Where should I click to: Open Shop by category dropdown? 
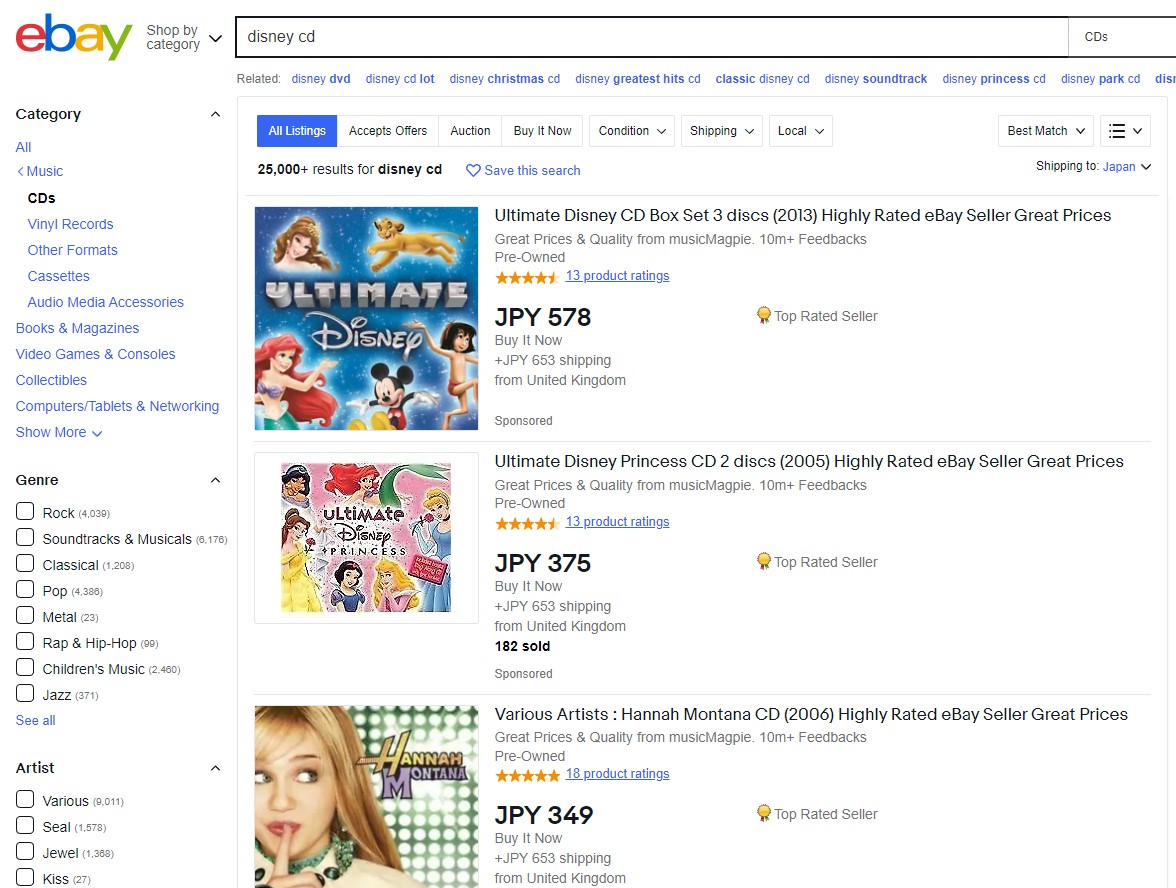click(184, 37)
